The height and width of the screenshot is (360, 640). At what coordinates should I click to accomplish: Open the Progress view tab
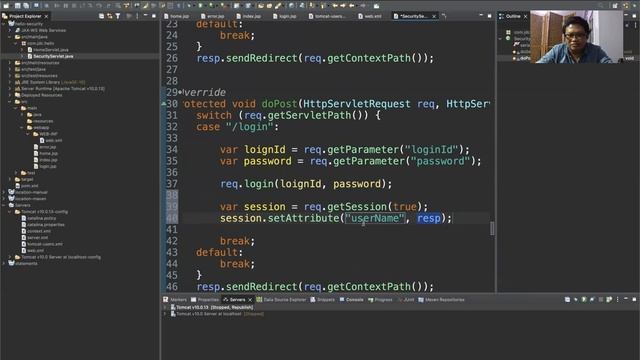tap(380, 300)
